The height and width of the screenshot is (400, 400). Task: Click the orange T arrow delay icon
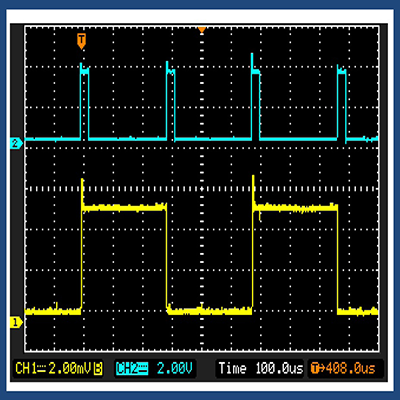(317, 368)
